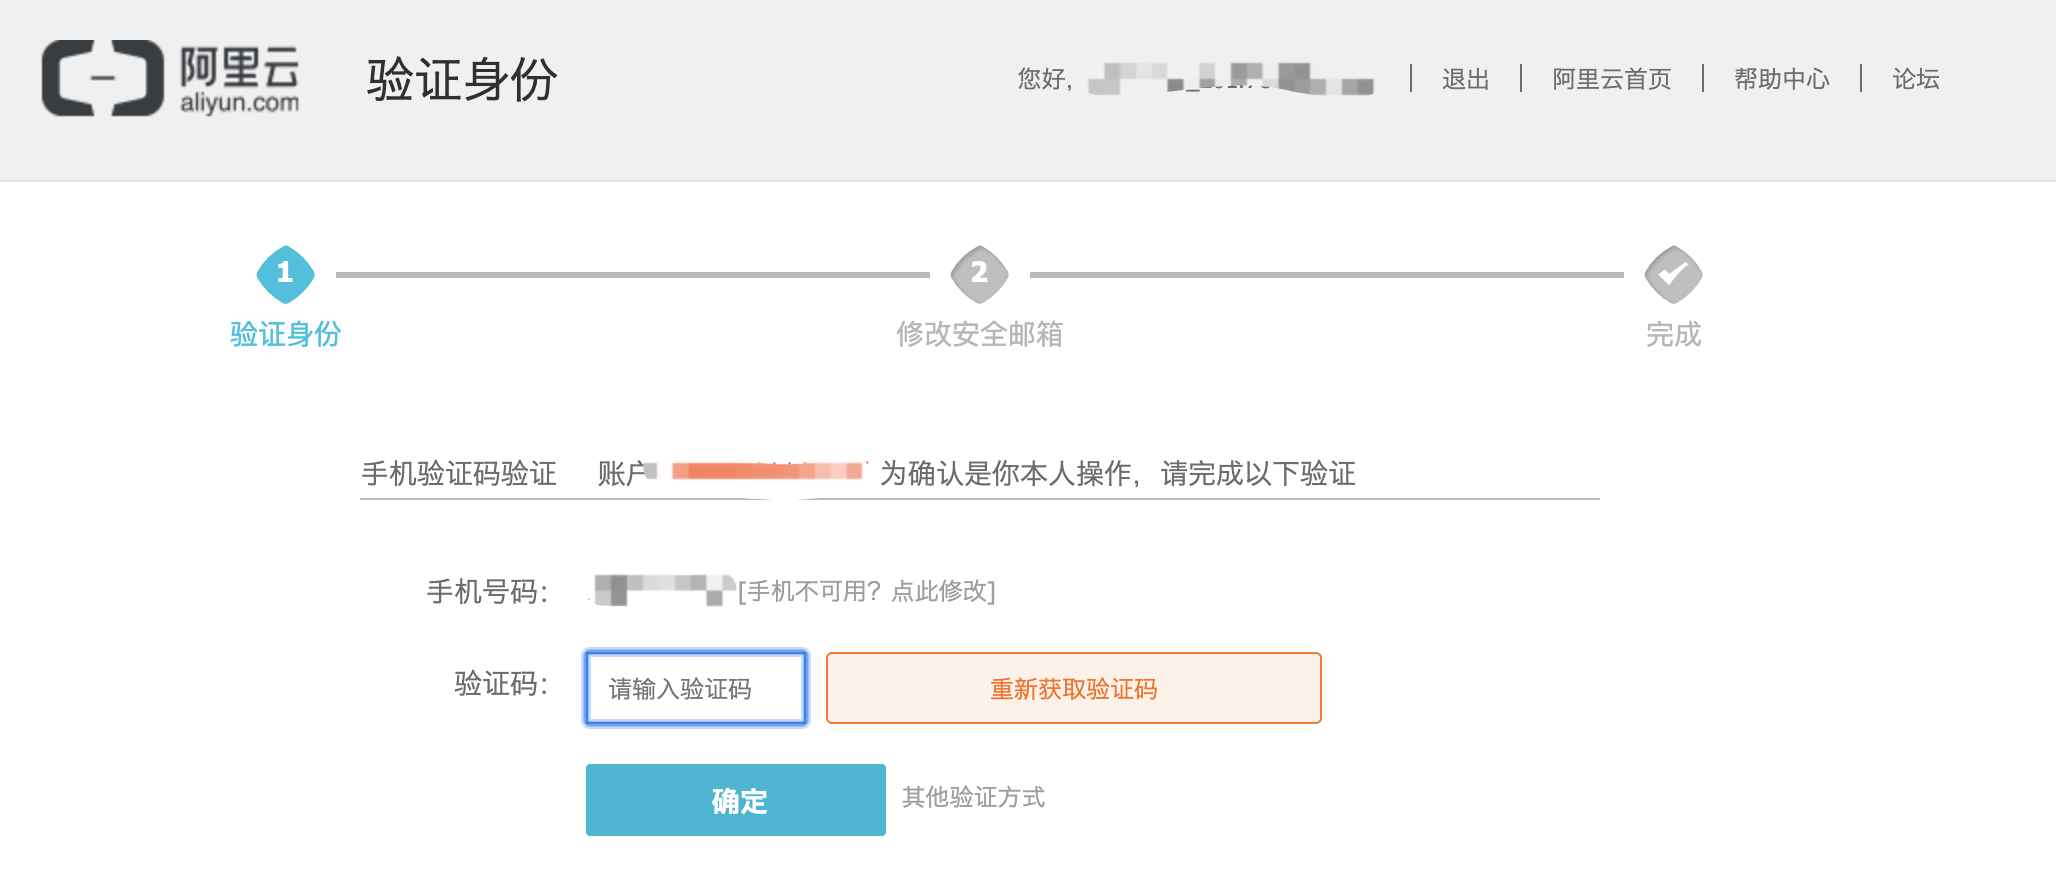Select the 验证身份 step label
Viewport: 2056px width, 874px height.
click(x=285, y=334)
